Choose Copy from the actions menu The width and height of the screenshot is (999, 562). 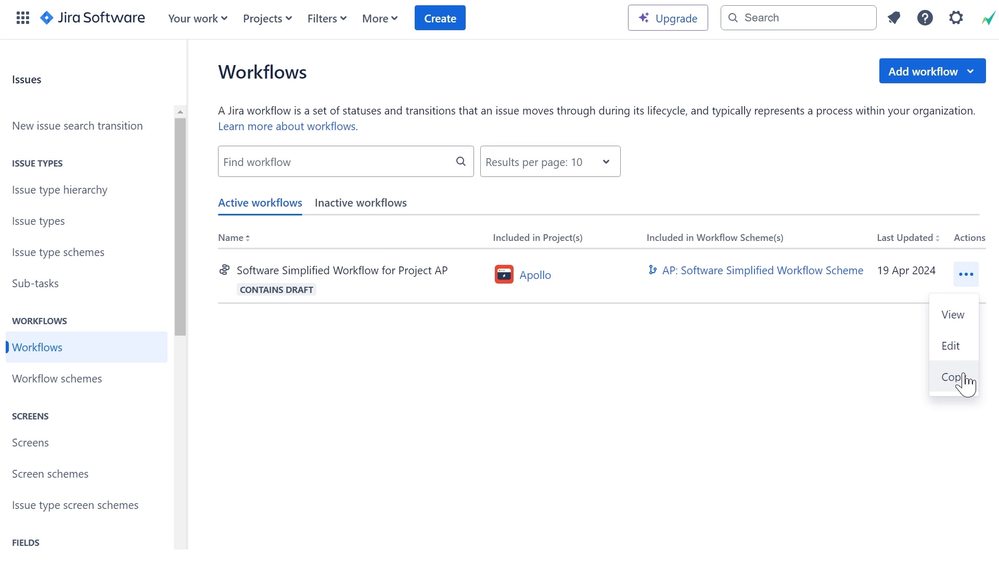(x=953, y=377)
